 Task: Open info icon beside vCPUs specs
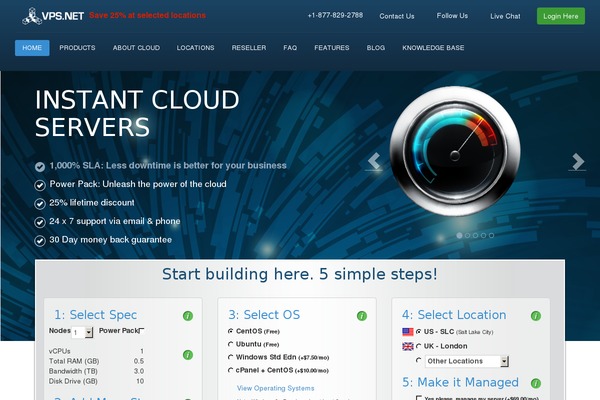188,355
